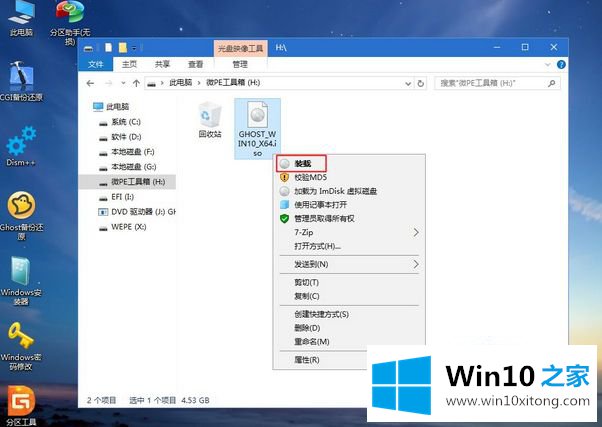Image resolution: width=602 pixels, height=427 pixels.
Task: Choose 使用记事本打开 from context menu
Action: (x=349, y=205)
